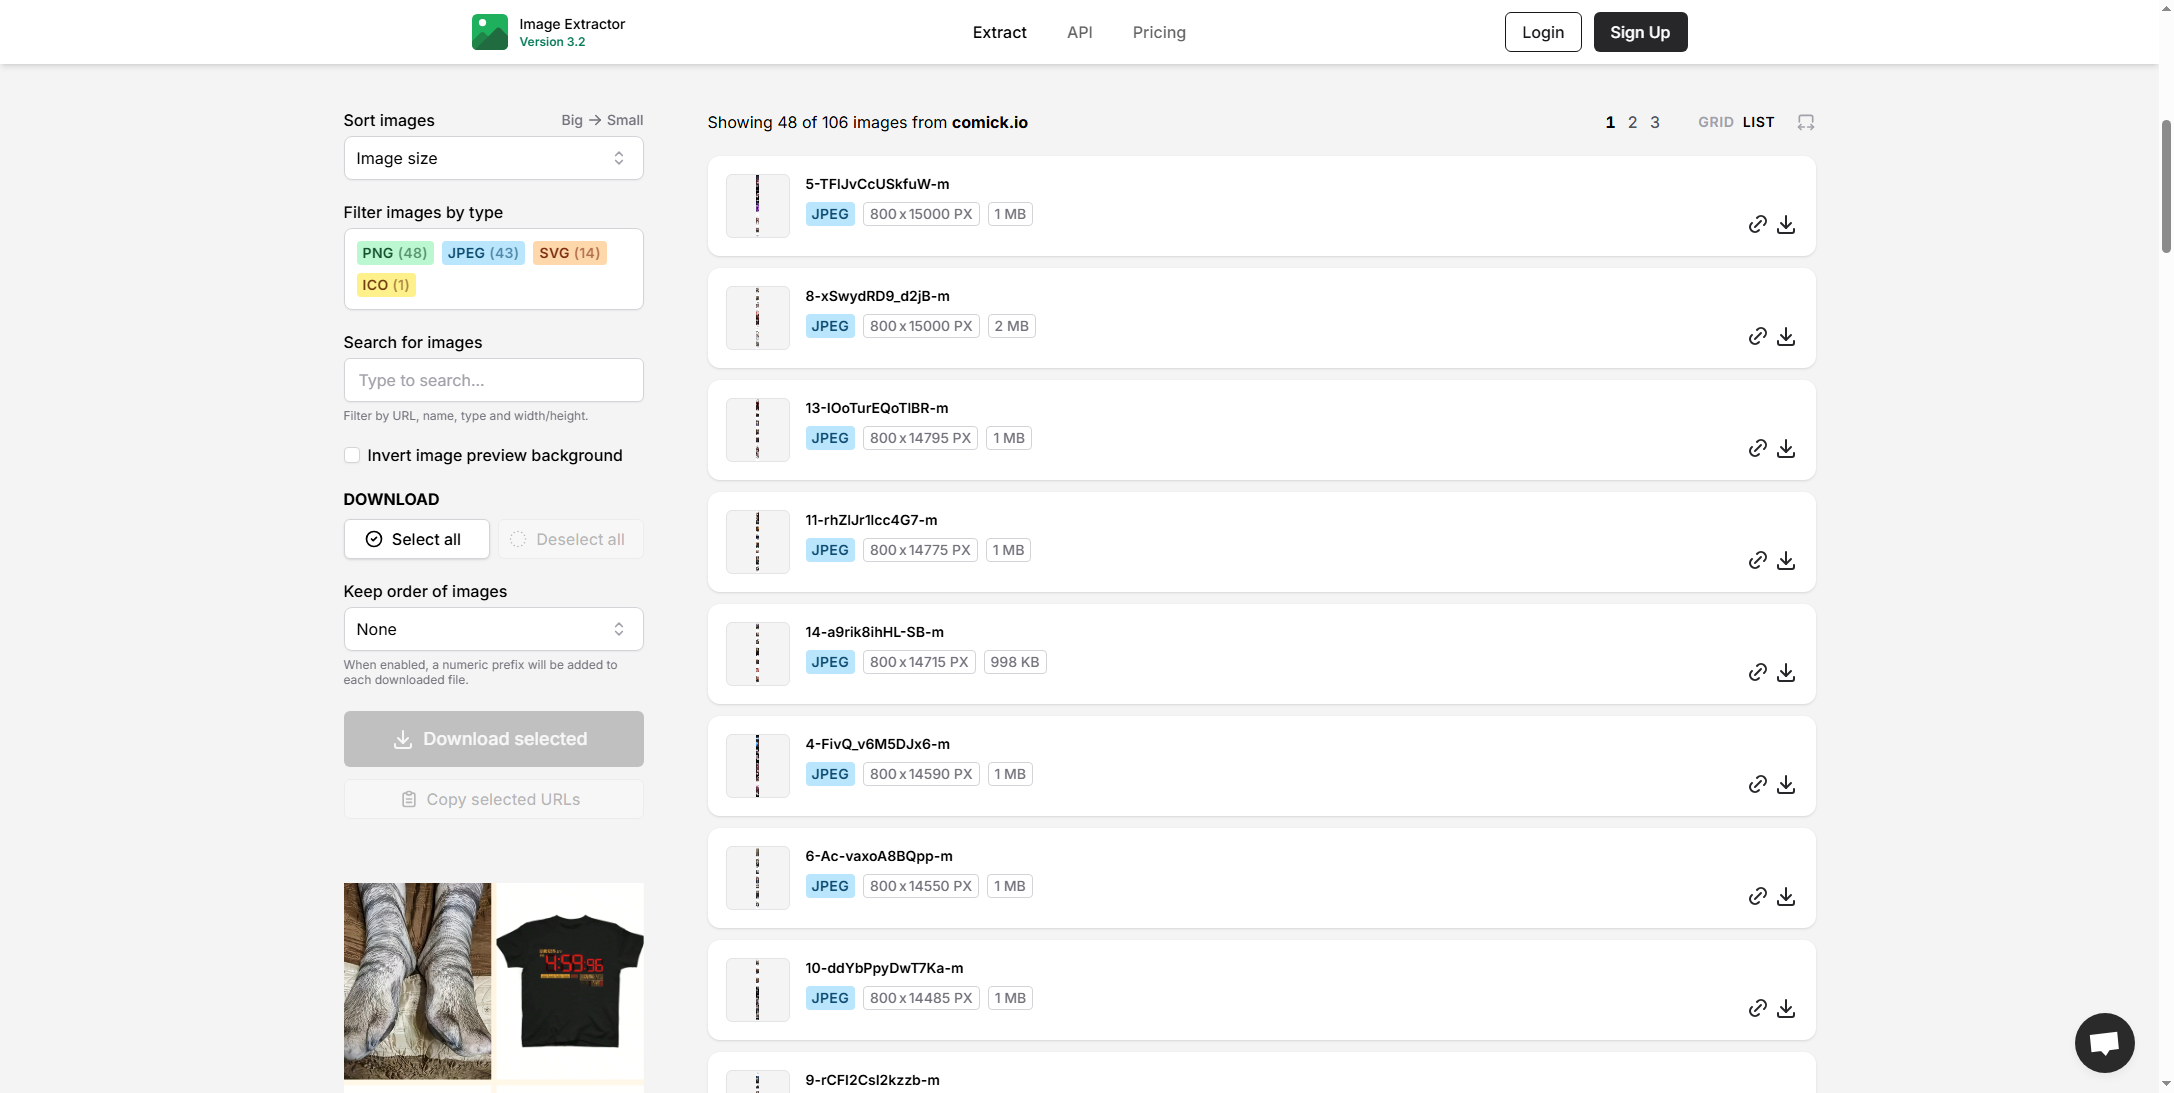Click the page vertical scrollbar
2174x1093 pixels.
(2166, 186)
